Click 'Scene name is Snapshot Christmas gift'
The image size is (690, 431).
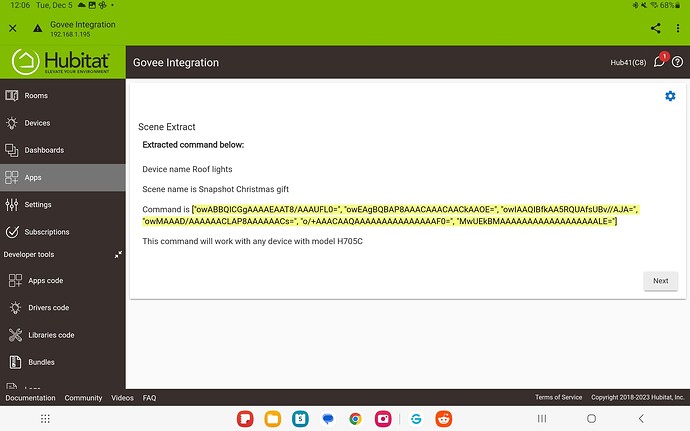[x=215, y=189]
